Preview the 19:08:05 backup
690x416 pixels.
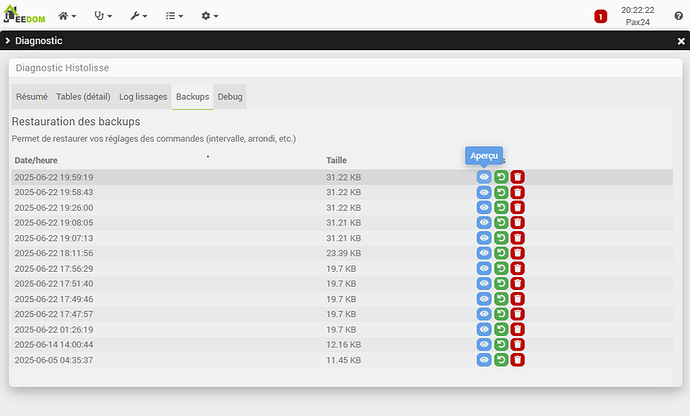(484, 223)
